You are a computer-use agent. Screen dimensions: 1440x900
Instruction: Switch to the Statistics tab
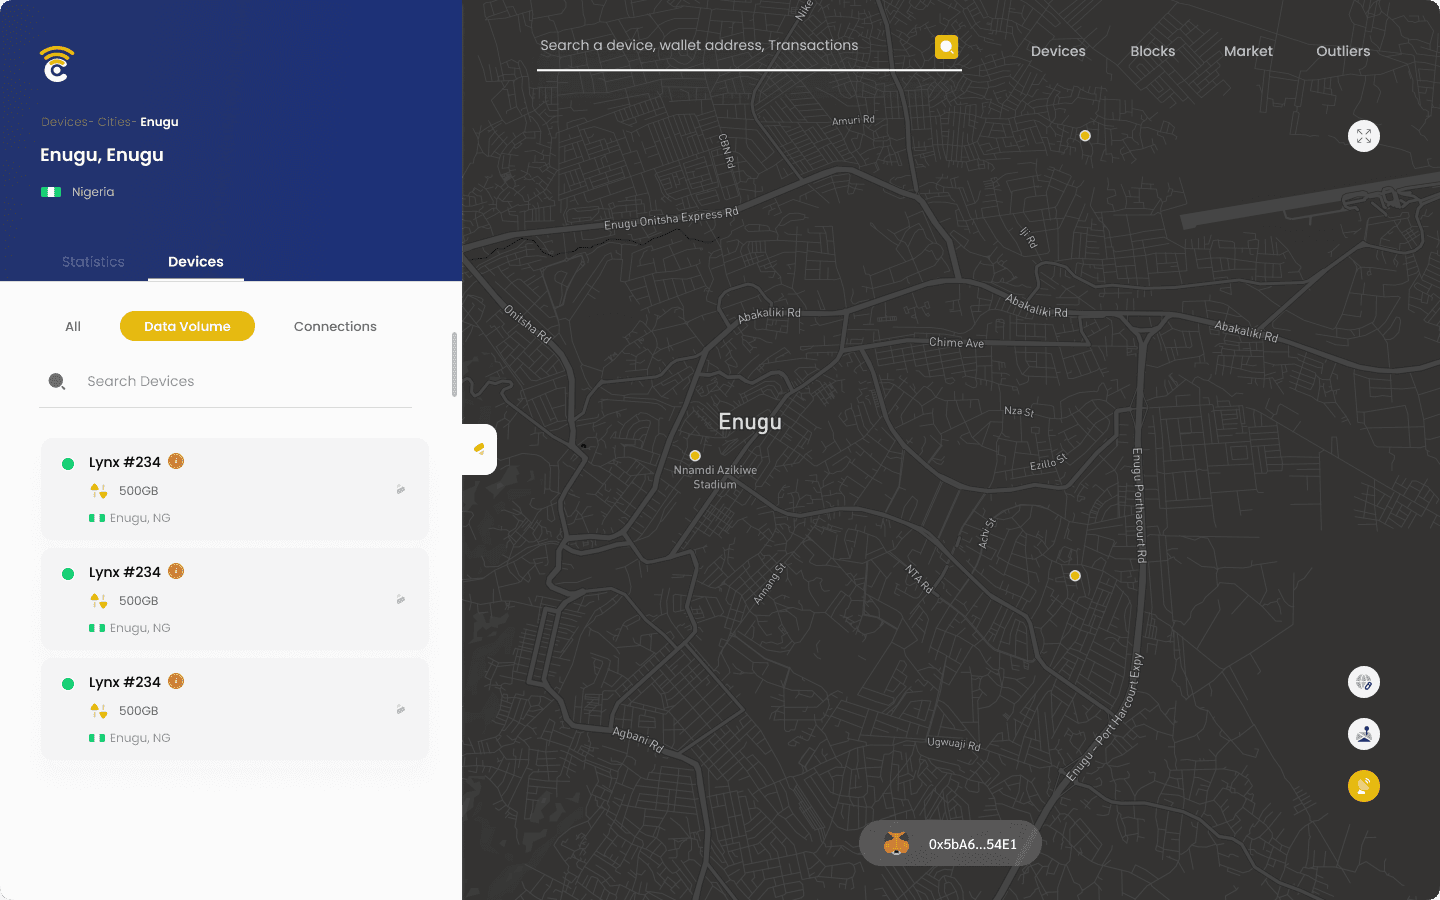pos(93,262)
